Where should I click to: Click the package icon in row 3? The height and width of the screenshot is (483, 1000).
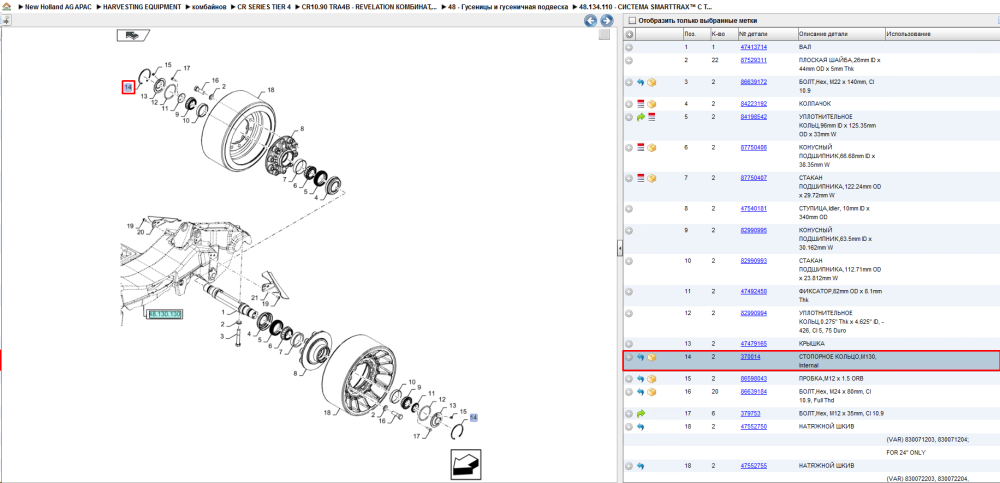(652, 82)
